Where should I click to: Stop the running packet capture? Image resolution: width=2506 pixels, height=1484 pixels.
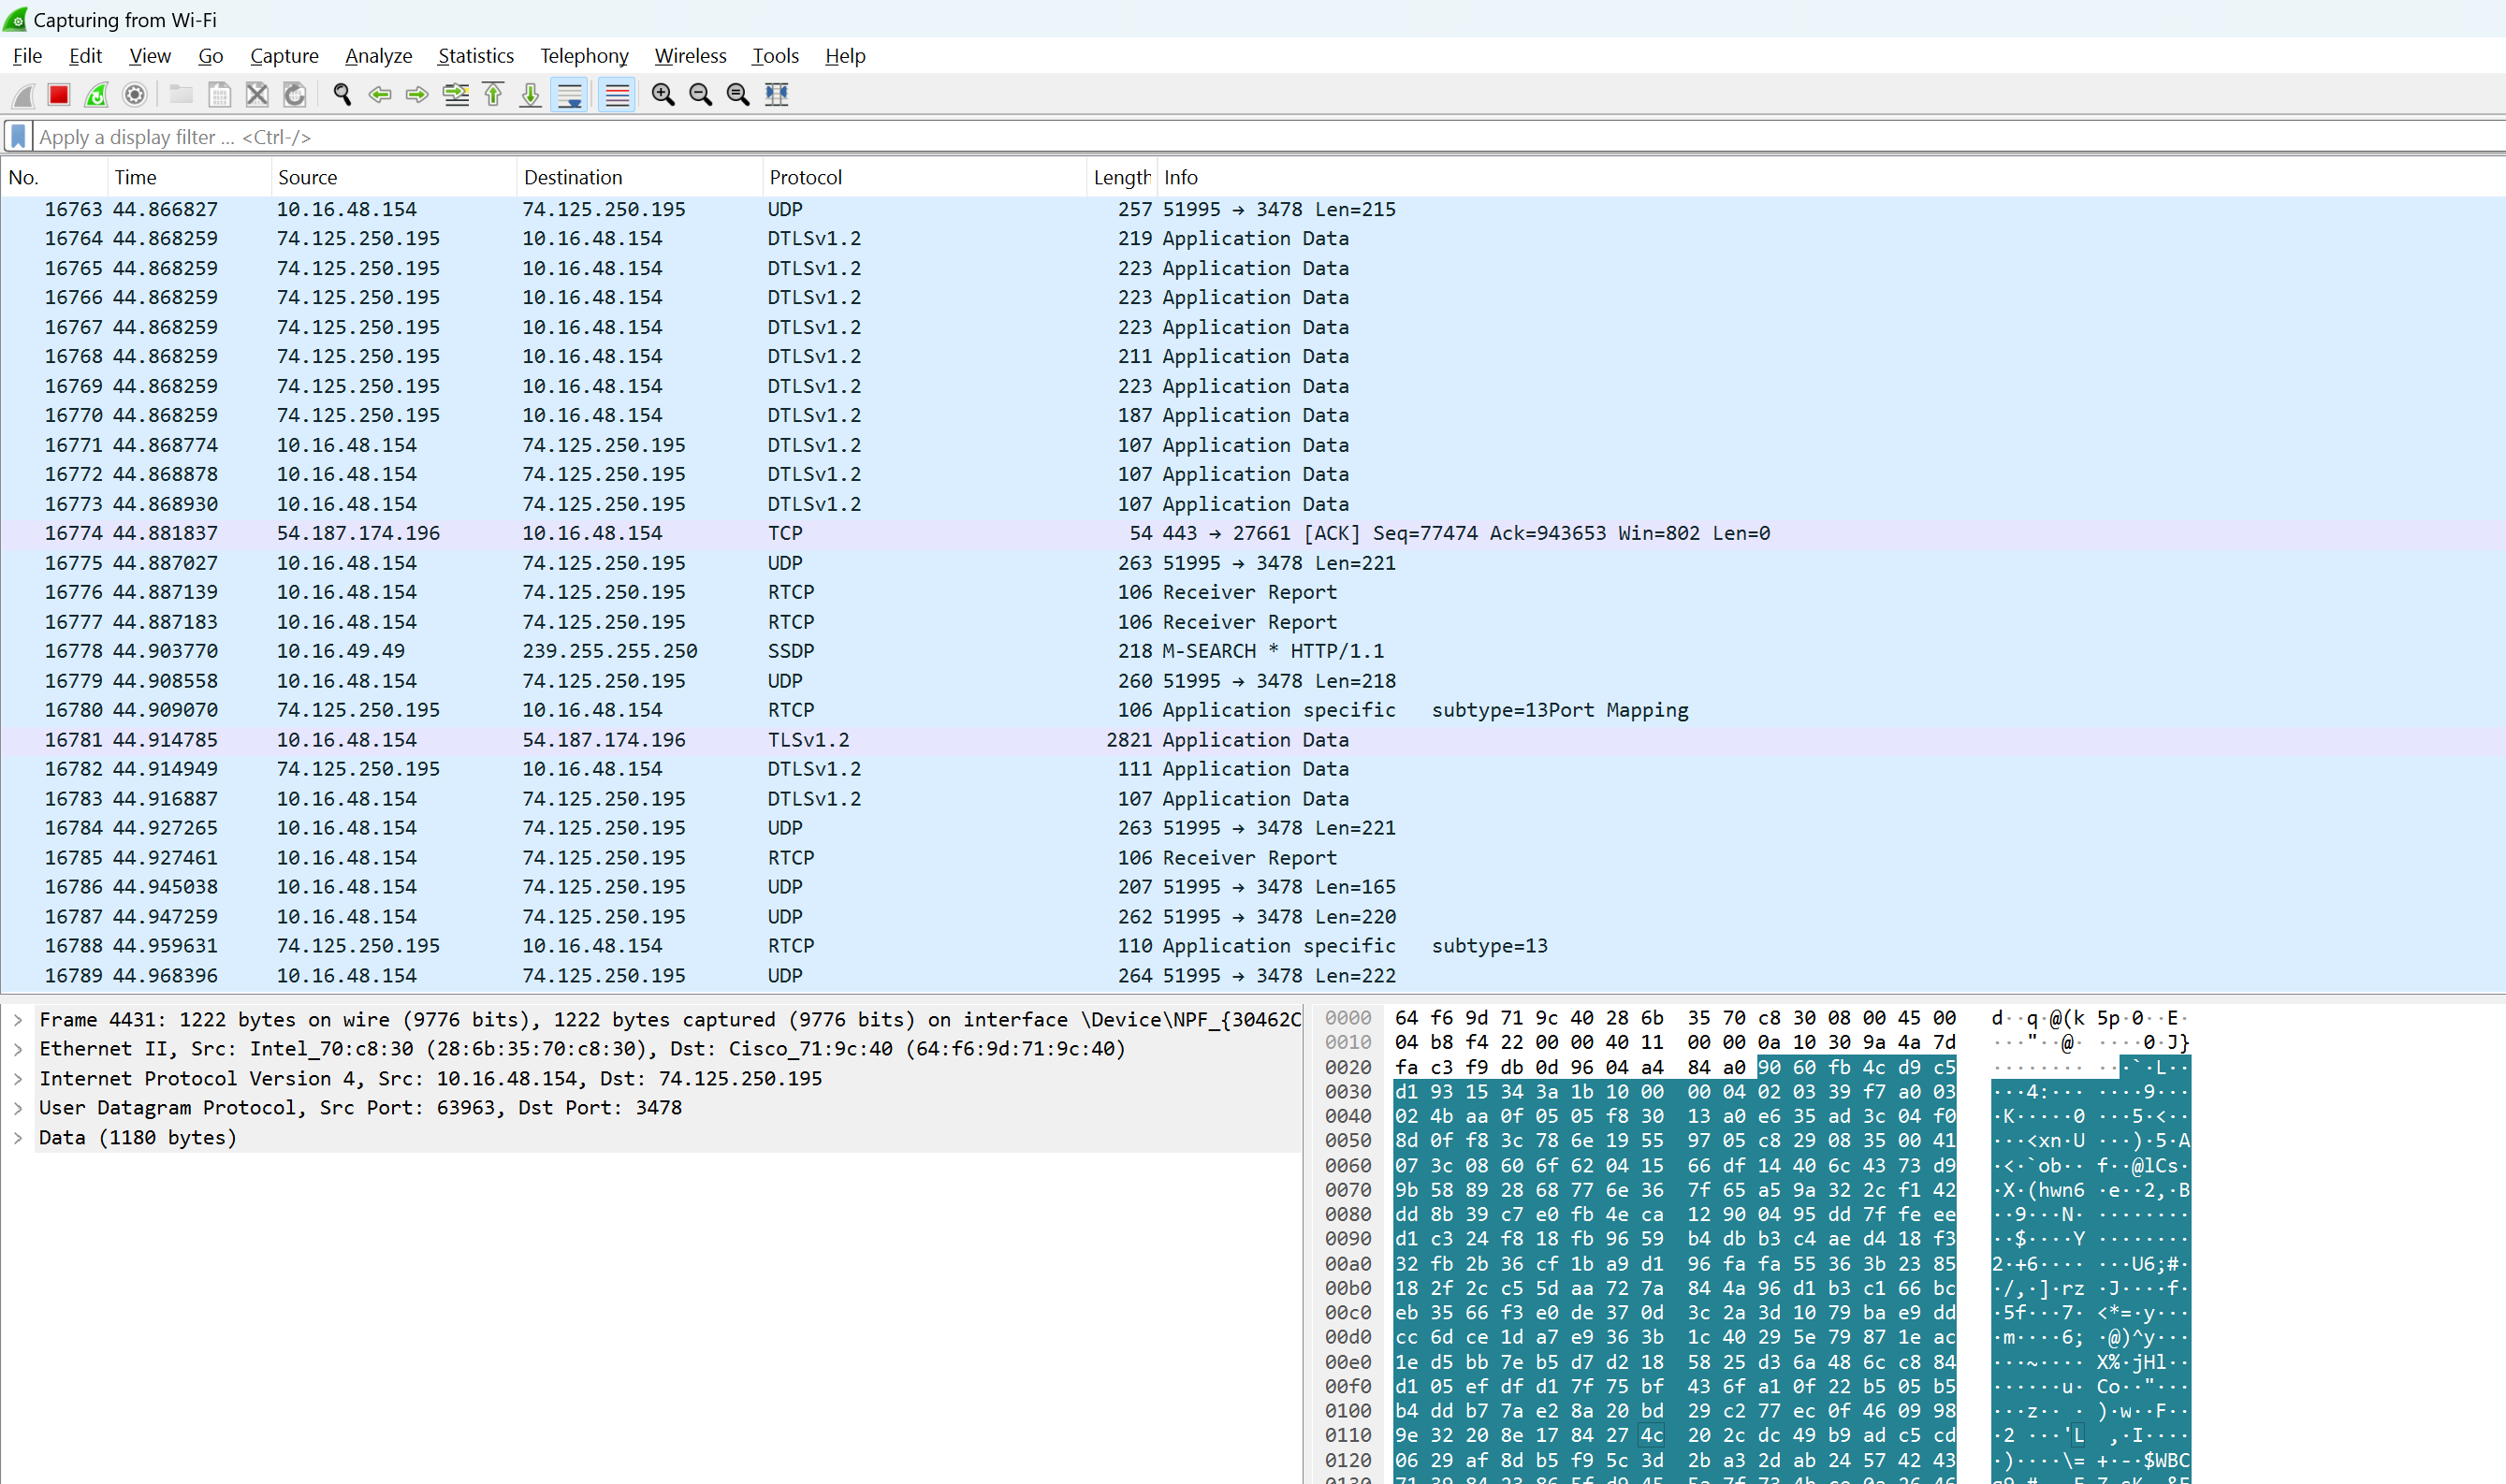59,95
